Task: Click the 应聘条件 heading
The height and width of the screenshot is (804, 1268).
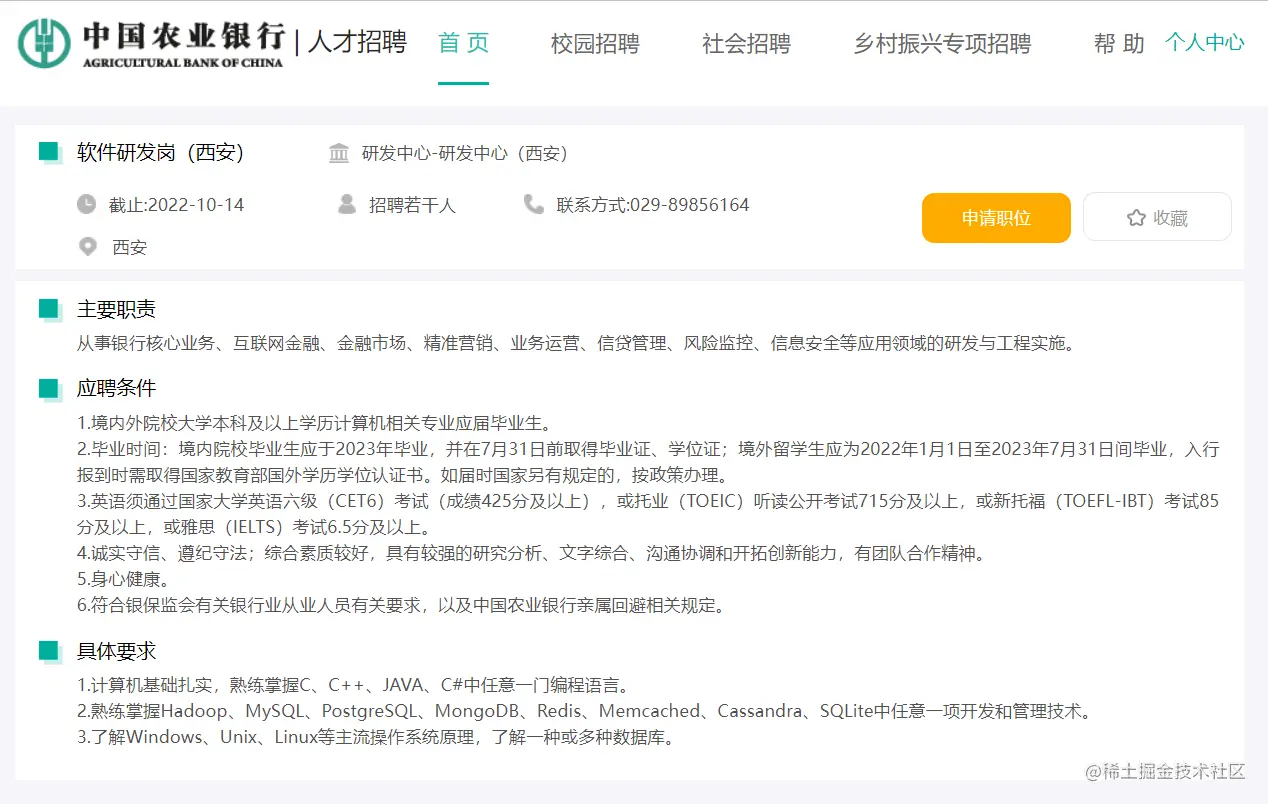Action: pos(116,388)
